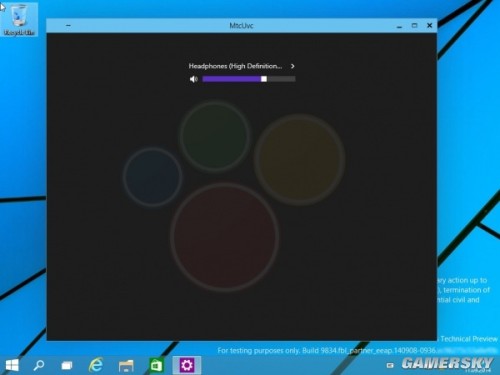Click the yellow circle in MtcUvc
The height and width of the screenshot is (375, 500).
[x=299, y=159]
